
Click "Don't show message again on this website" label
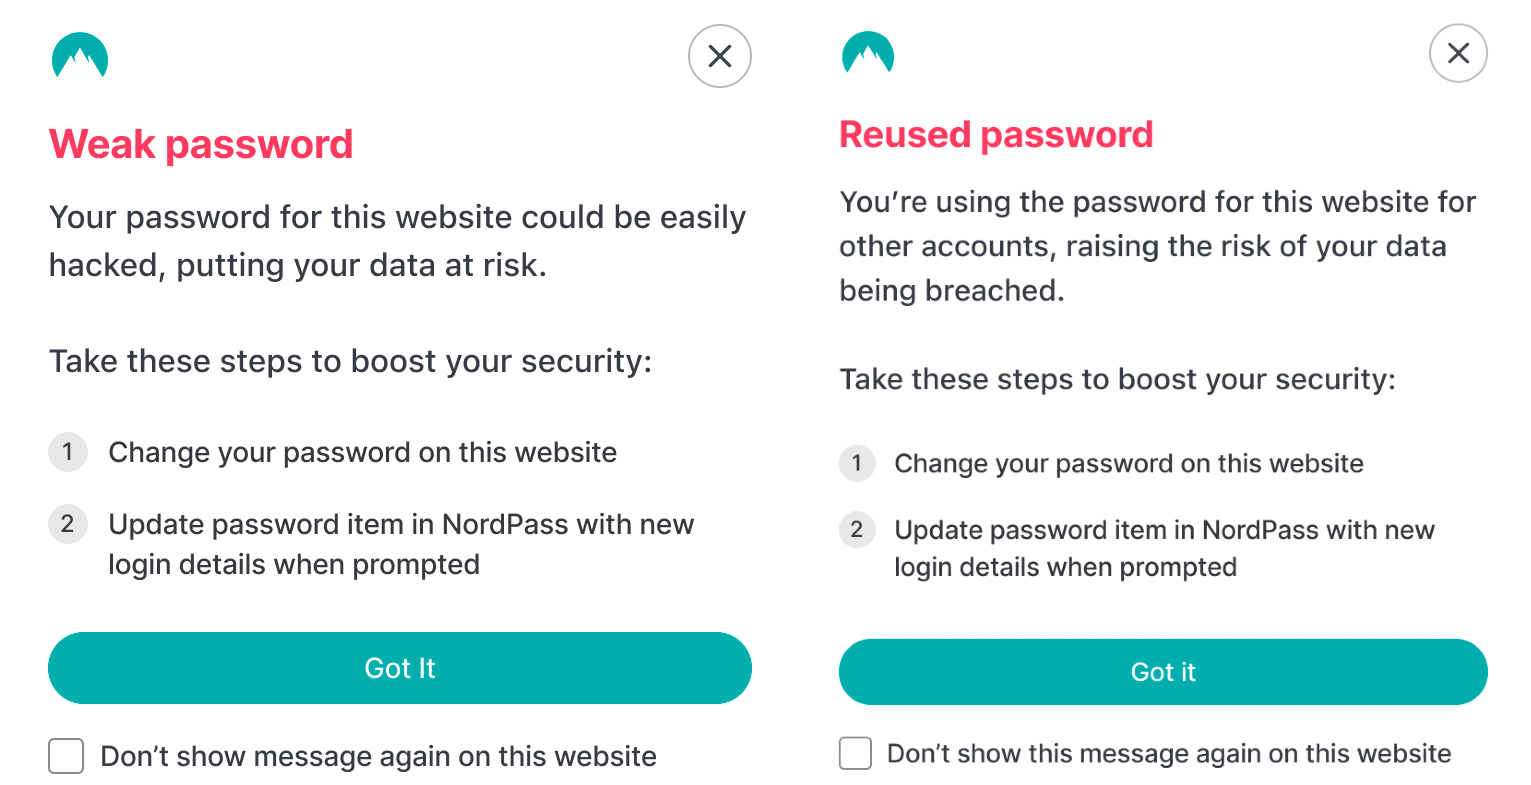coord(378,756)
